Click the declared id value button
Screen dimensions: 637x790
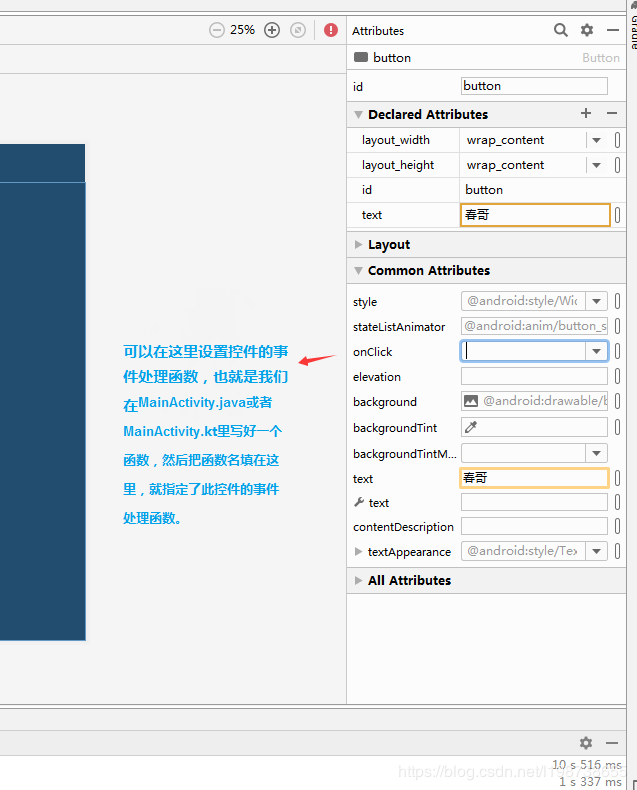tap(484, 190)
